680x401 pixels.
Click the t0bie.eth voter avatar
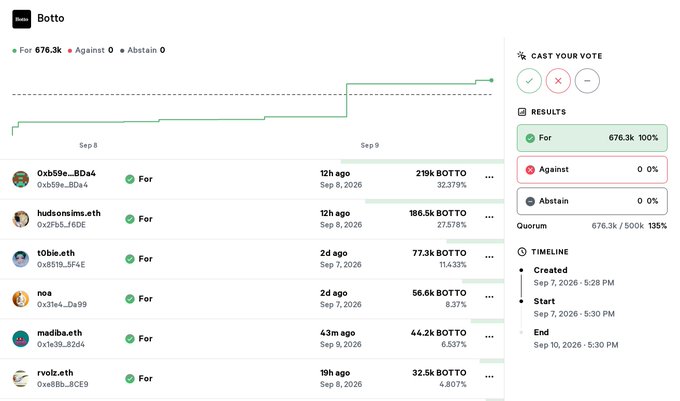[20, 259]
